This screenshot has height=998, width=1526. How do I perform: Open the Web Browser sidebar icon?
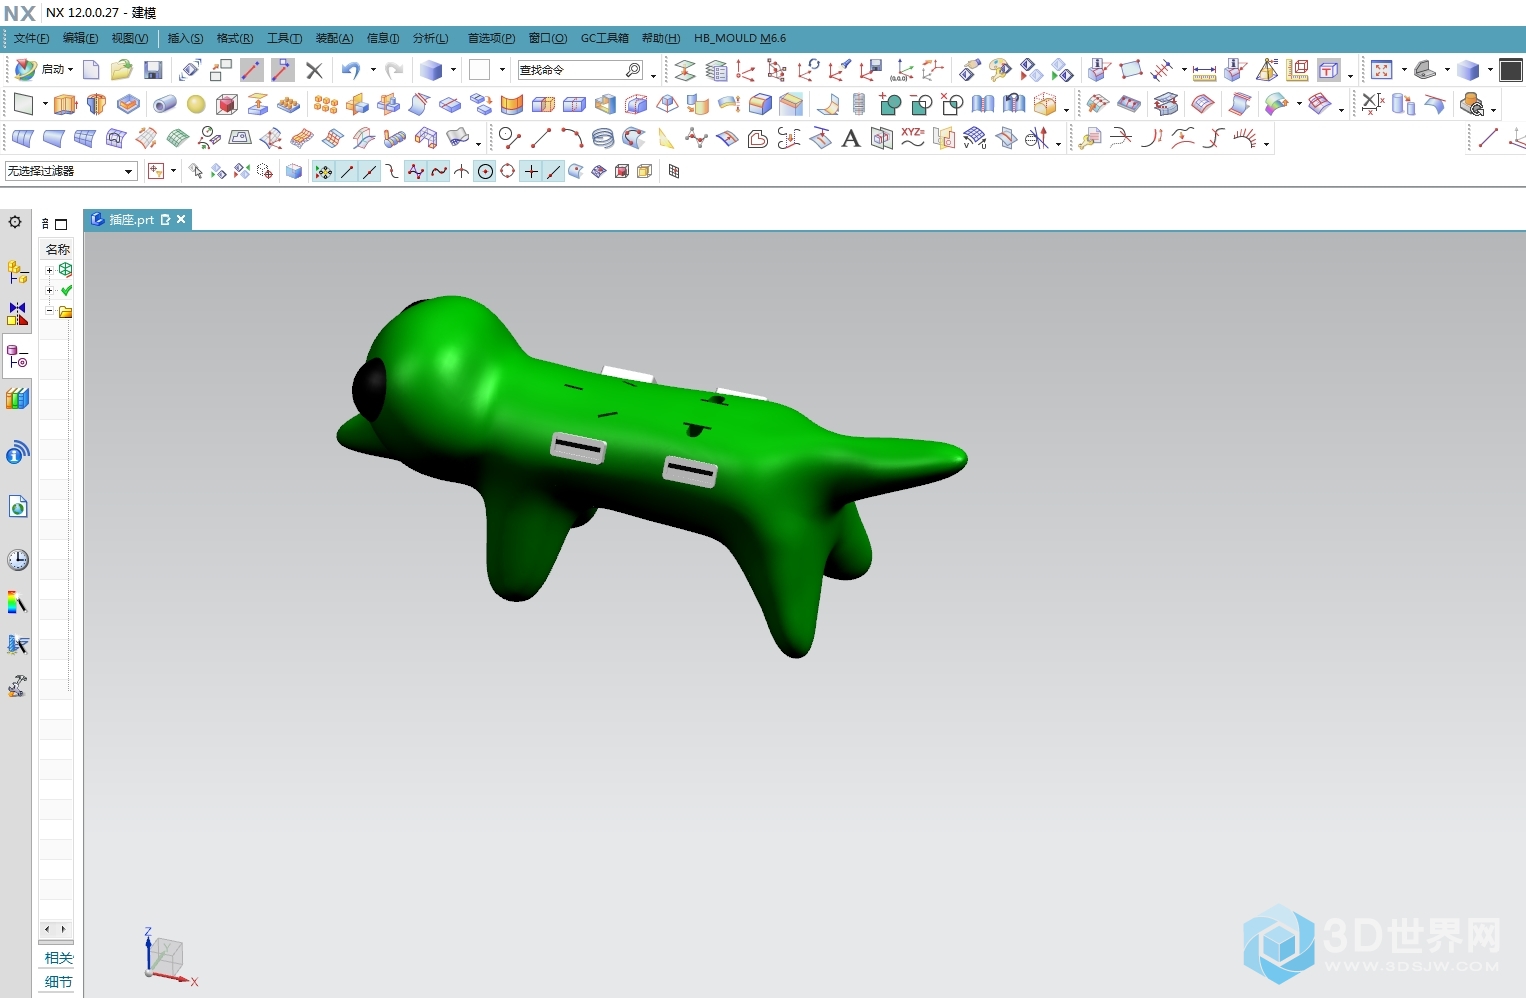(17, 507)
